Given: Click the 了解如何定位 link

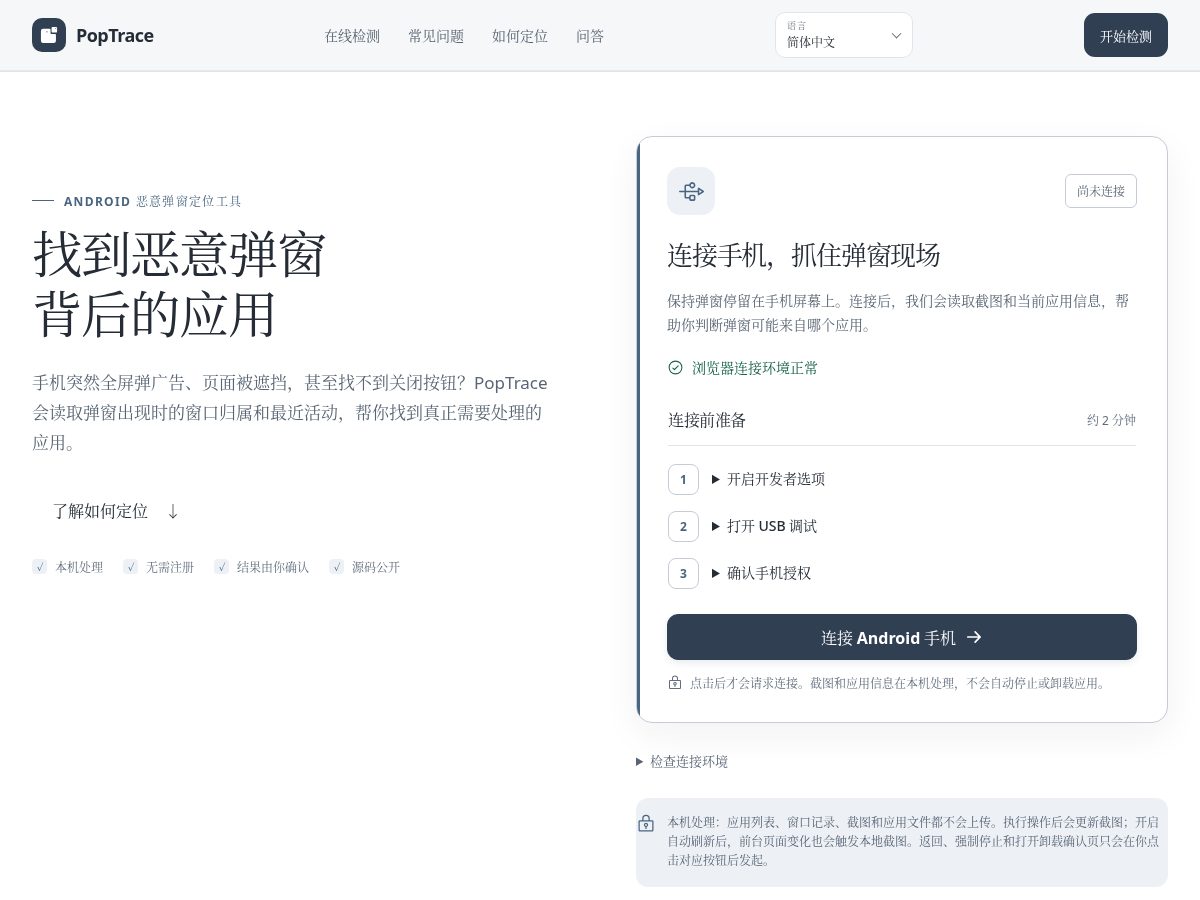Looking at the screenshot, I should (116, 511).
